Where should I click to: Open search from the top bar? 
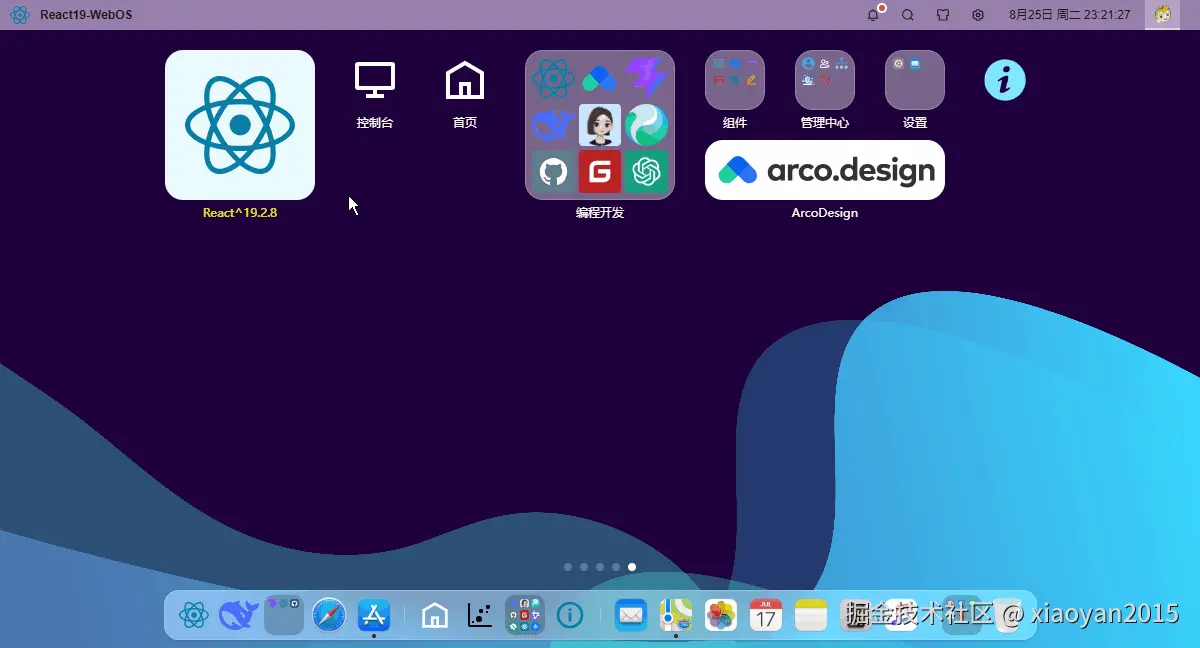(x=908, y=15)
